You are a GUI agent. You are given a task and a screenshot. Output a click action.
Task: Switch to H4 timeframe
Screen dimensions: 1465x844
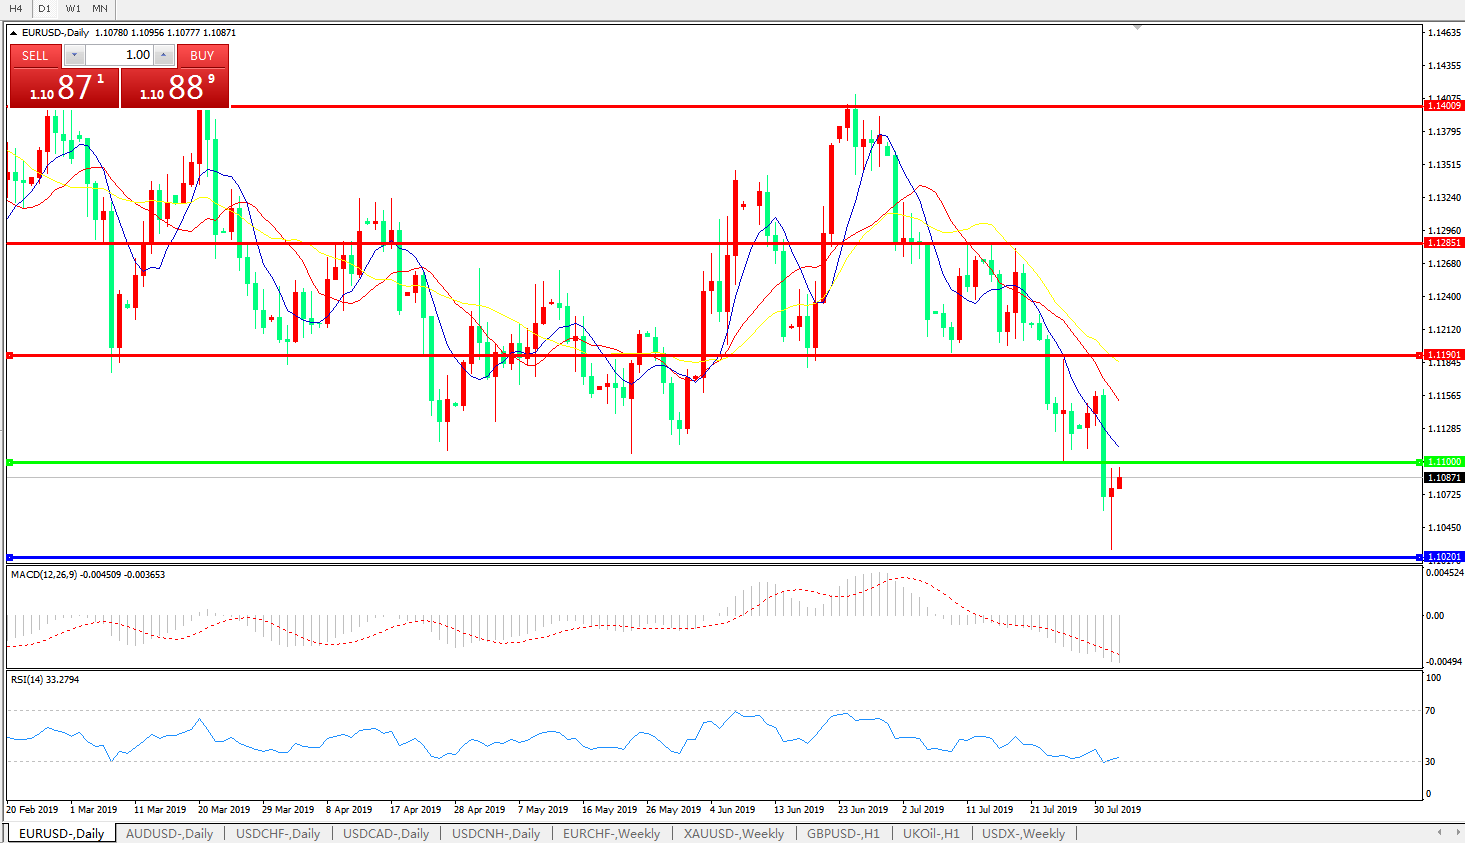16,9
